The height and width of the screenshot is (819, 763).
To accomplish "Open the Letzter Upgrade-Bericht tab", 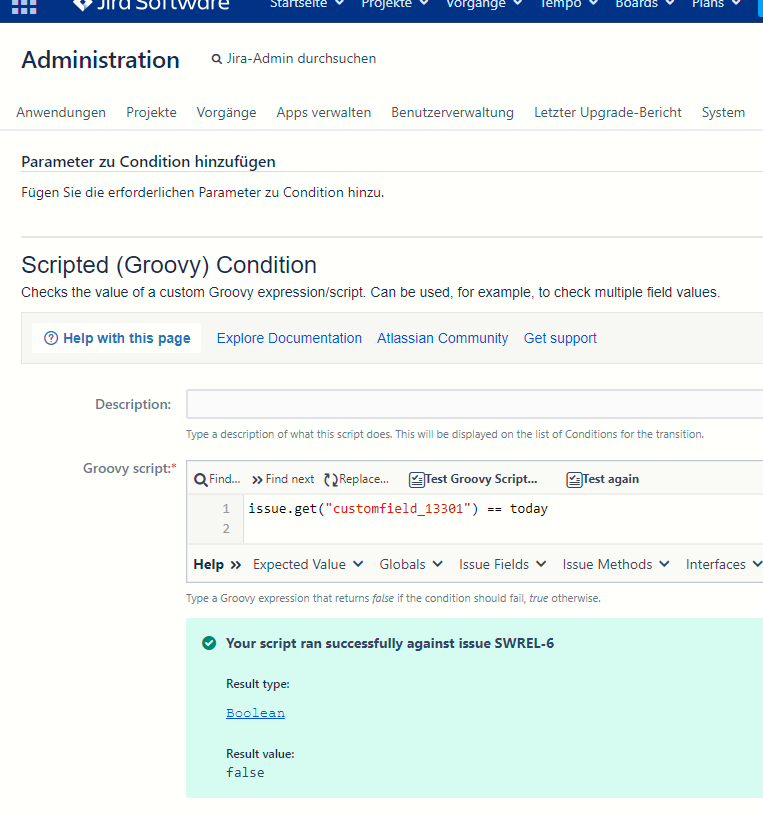I will 607,112.
